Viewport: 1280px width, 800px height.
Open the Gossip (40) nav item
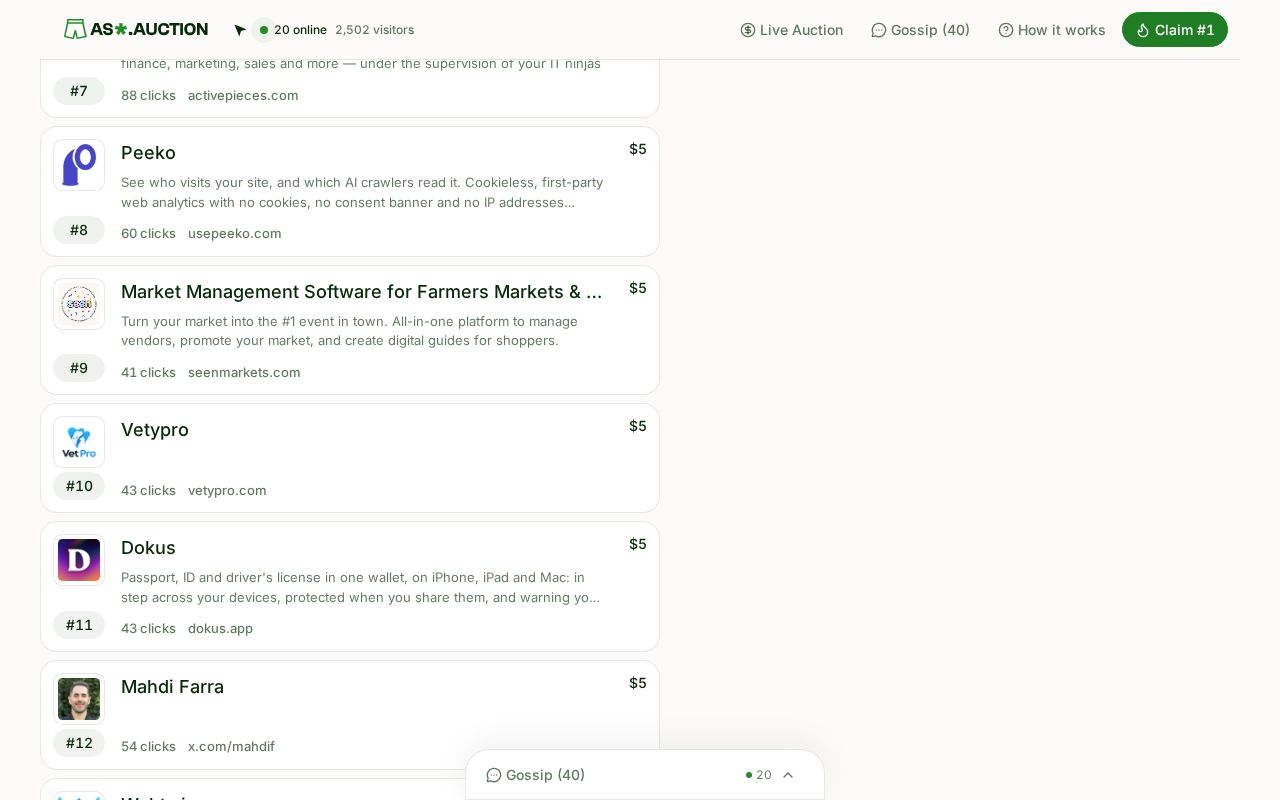pyautogui.click(x=921, y=30)
